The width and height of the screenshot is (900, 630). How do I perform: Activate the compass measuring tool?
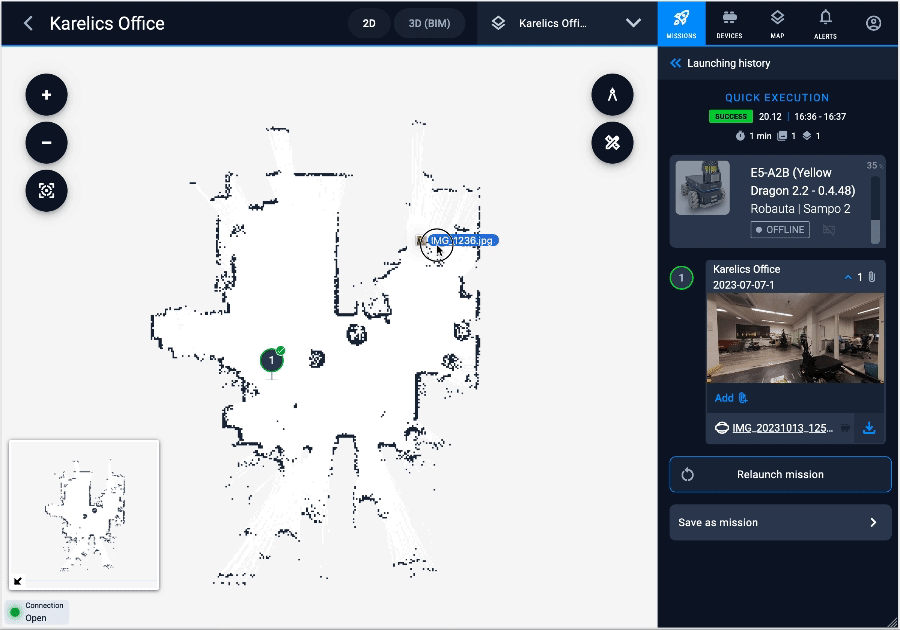click(x=612, y=96)
